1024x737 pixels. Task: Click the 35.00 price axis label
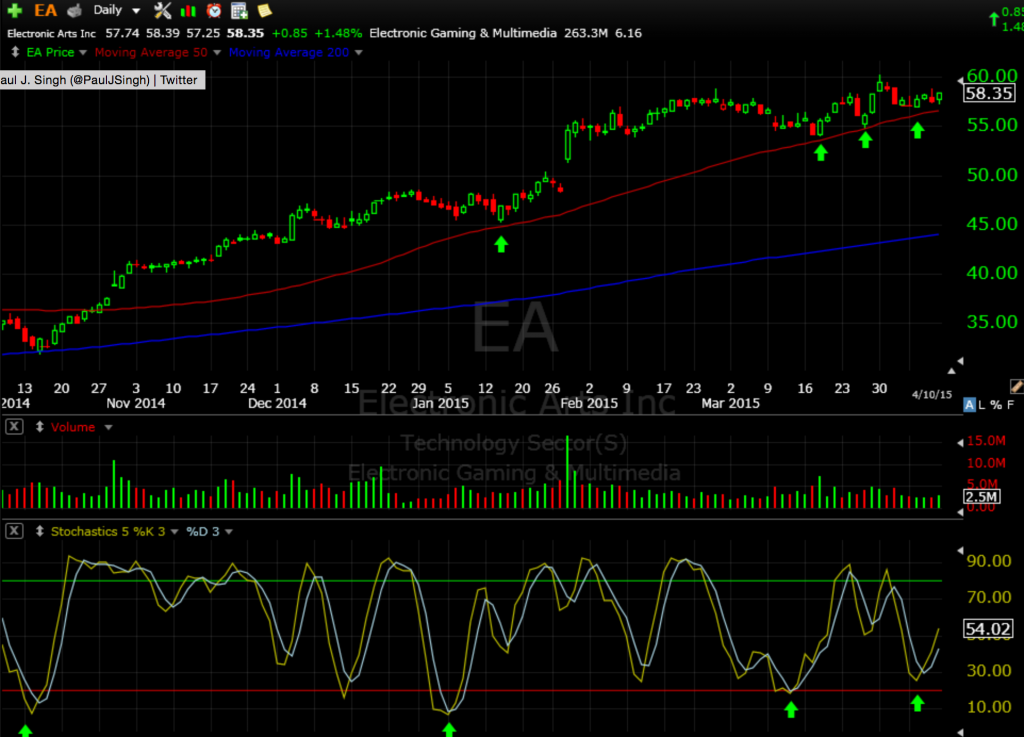[x=991, y=322]
